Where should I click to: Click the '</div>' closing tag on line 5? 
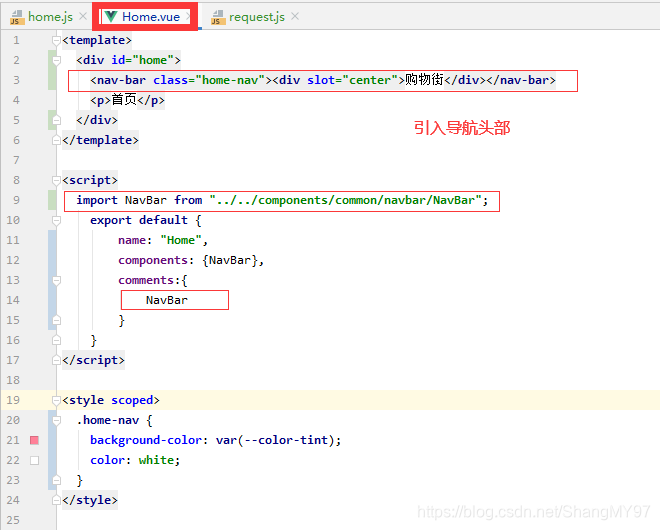click(x=97, y=120)
